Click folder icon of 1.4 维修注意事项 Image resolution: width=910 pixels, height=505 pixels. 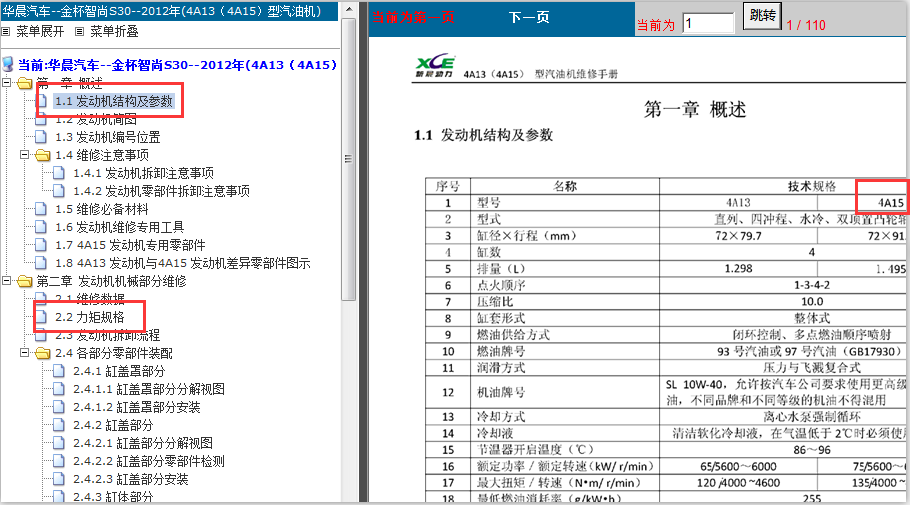(x=42, y=155)
